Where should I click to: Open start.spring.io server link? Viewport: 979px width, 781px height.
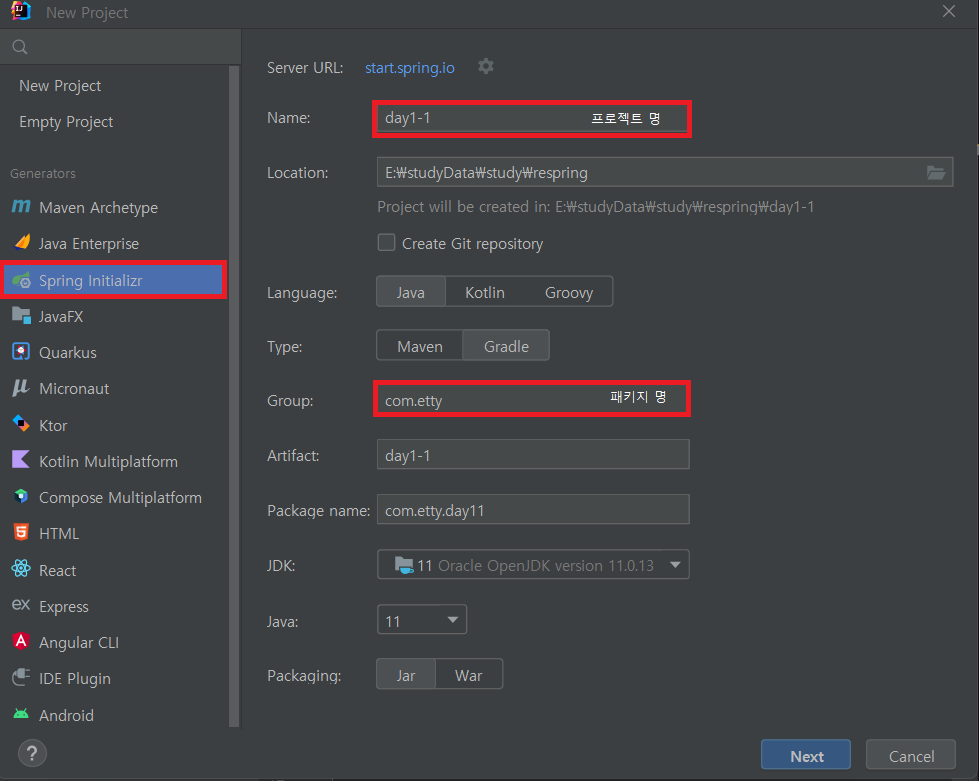(x=410, y=67)
